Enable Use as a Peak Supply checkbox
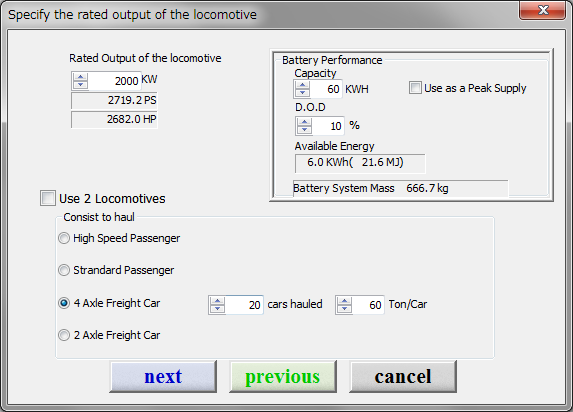Image resolution: width=573 pixels, height=412 pixels. (x=415, y=88)
